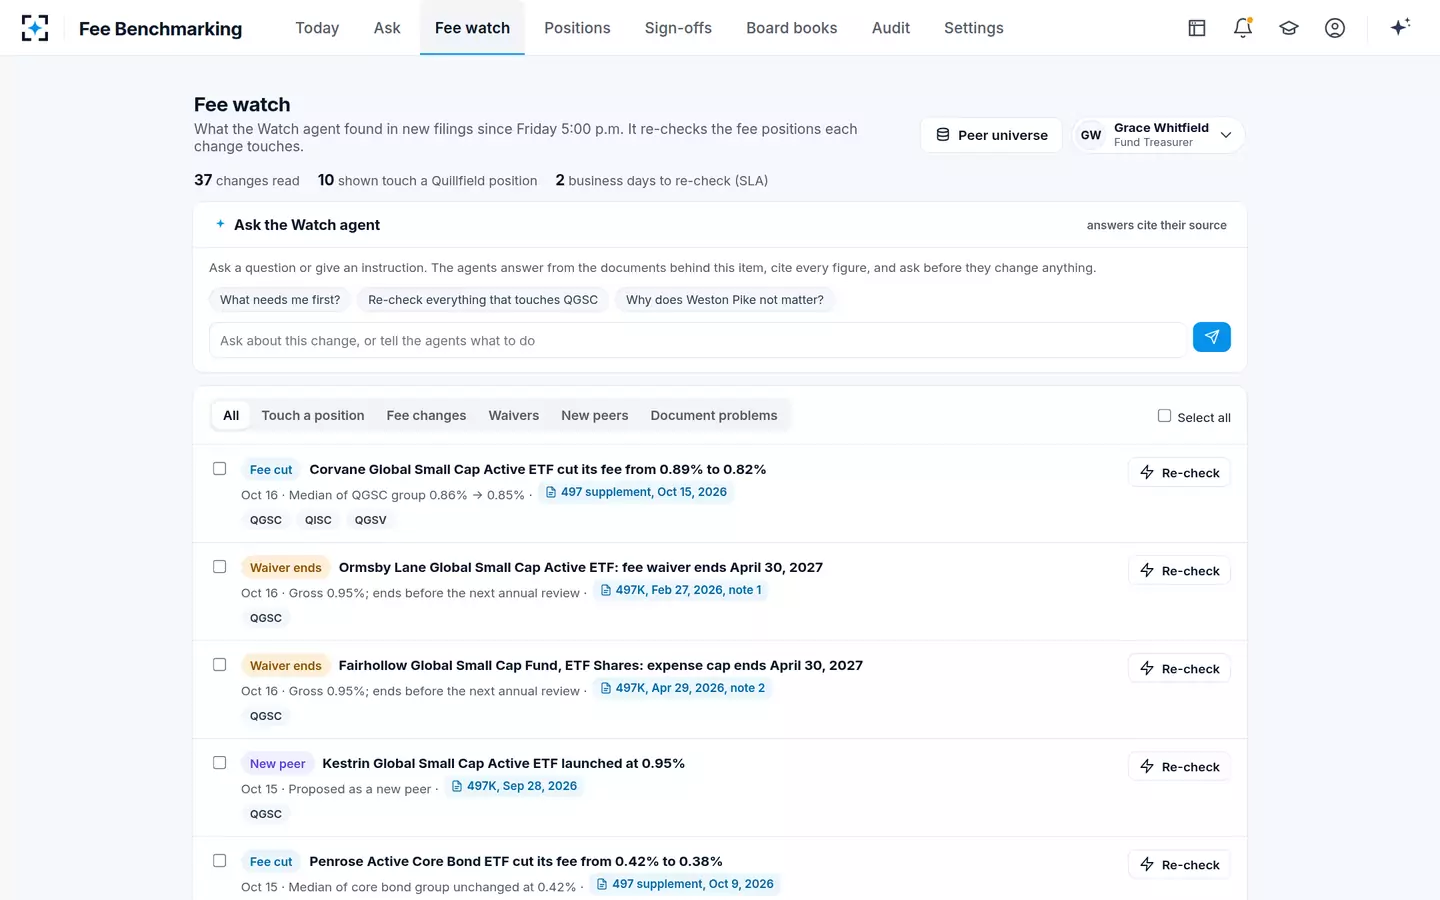The width and height of the screenshot is (1440, 900).
Task: Click the "Waiver ends" badge on the Ormsby Lane row
Action: click(x=286, y=568)
